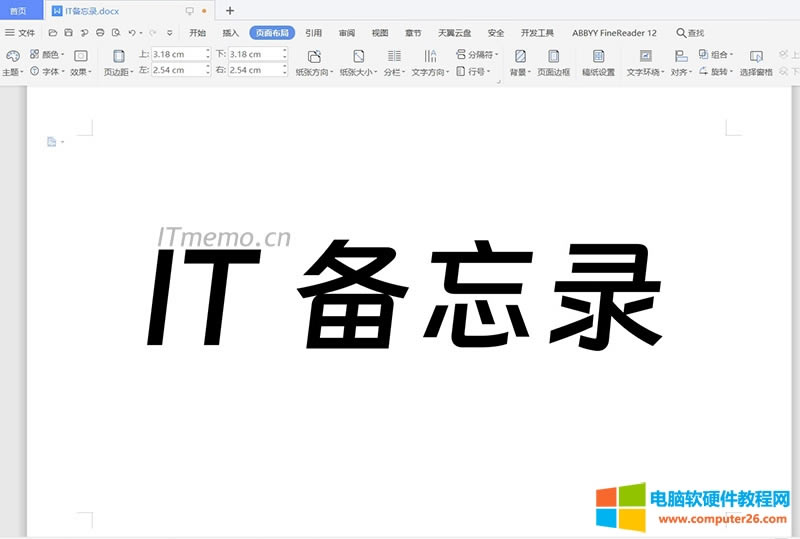Click the 文字环绕 (Text Wrap) icon
The image size is (800, 539).
point(645,56)
